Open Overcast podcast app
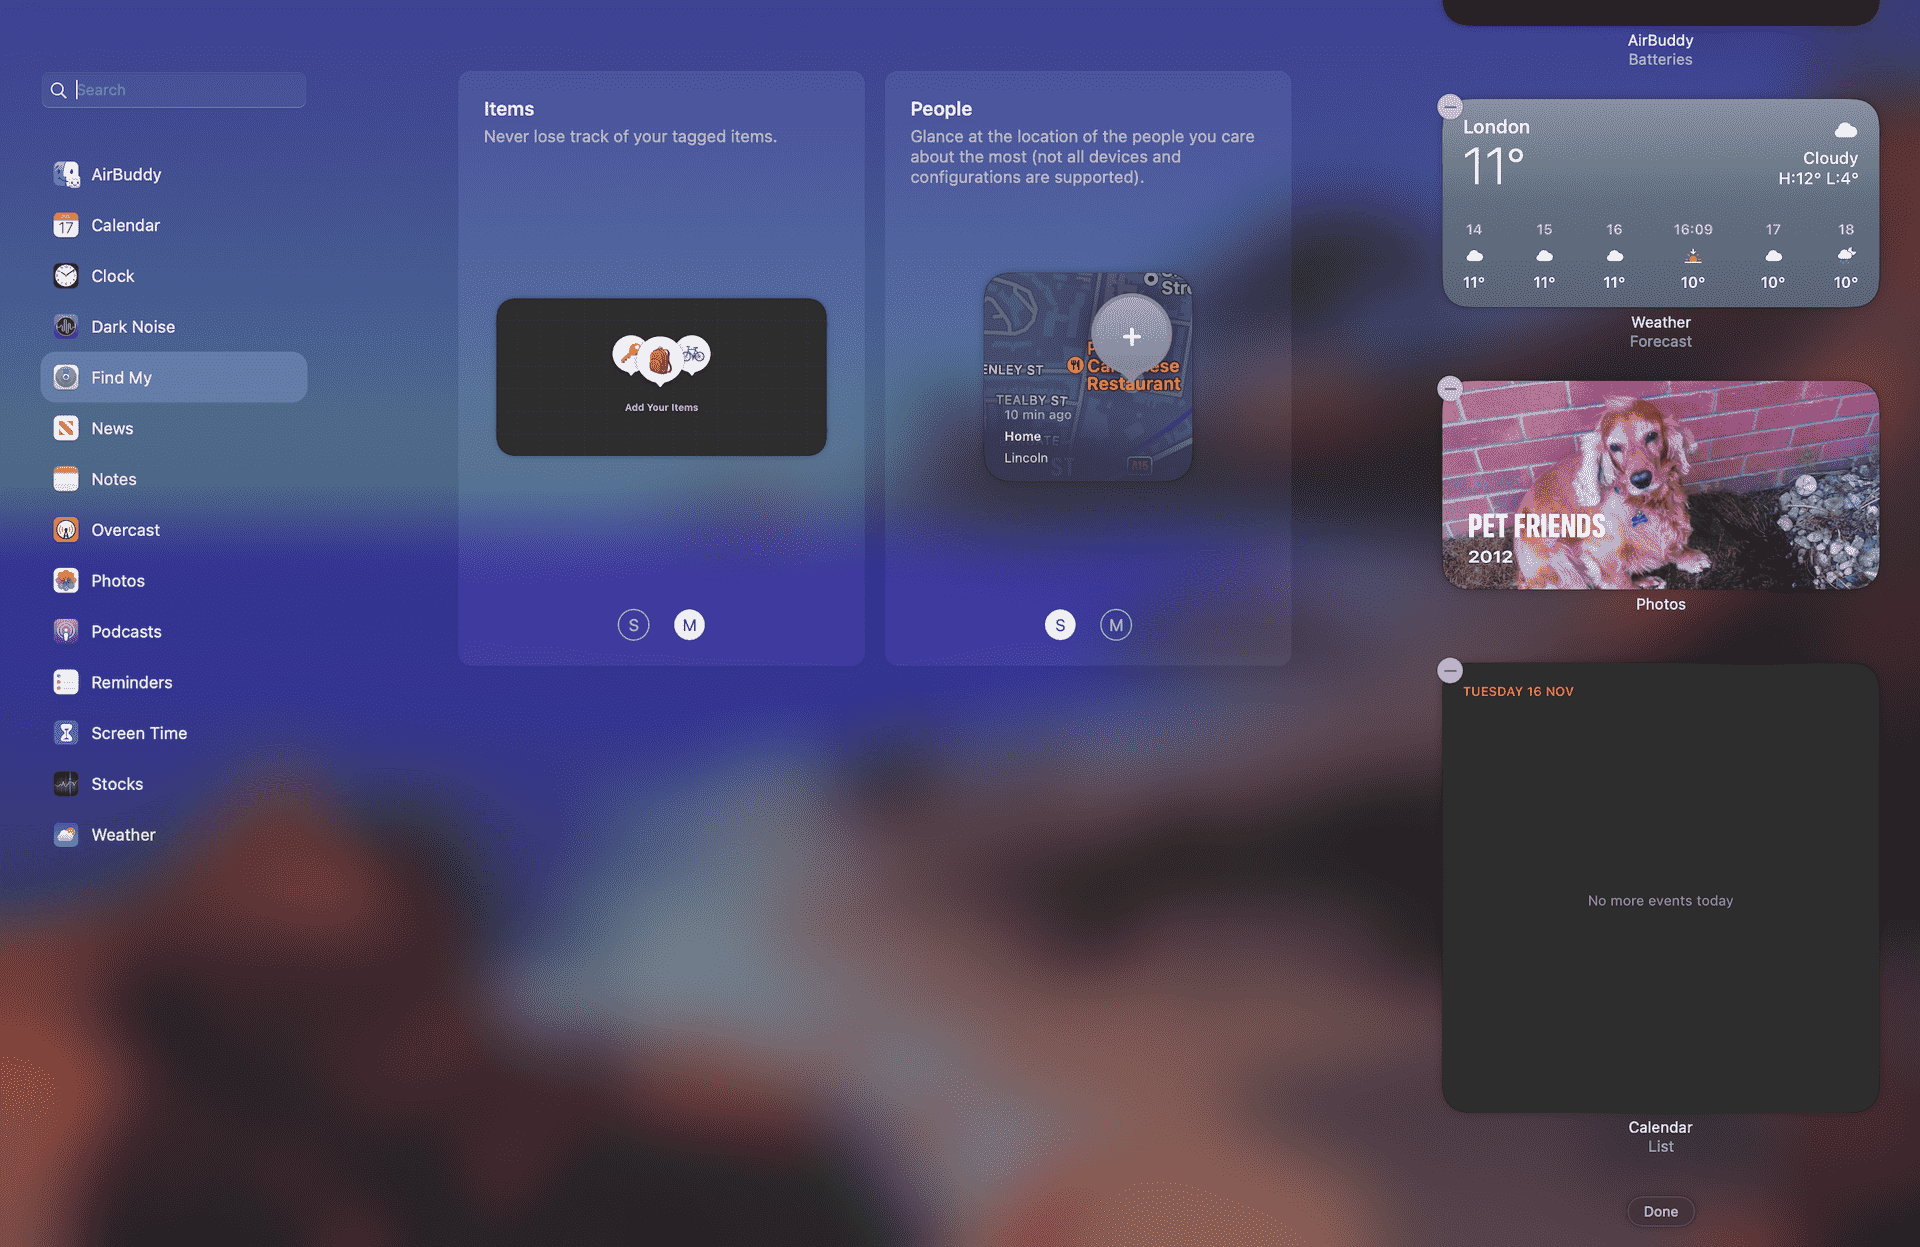Screen dimensions: 1920x1247 [x=125, y=529]
